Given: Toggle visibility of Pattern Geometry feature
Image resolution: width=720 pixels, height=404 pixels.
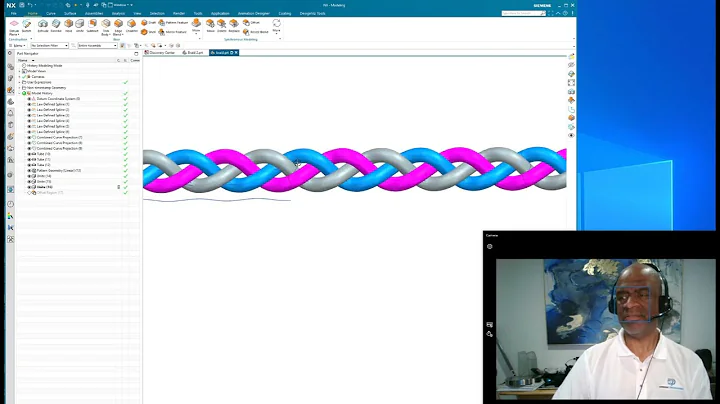Looking at the screenshot, I should pyautogui.click(x=29, y=170).
